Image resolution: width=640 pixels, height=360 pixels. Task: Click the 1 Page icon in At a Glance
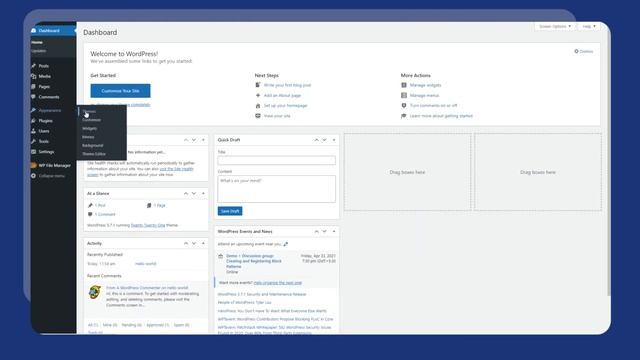[149, 205]
